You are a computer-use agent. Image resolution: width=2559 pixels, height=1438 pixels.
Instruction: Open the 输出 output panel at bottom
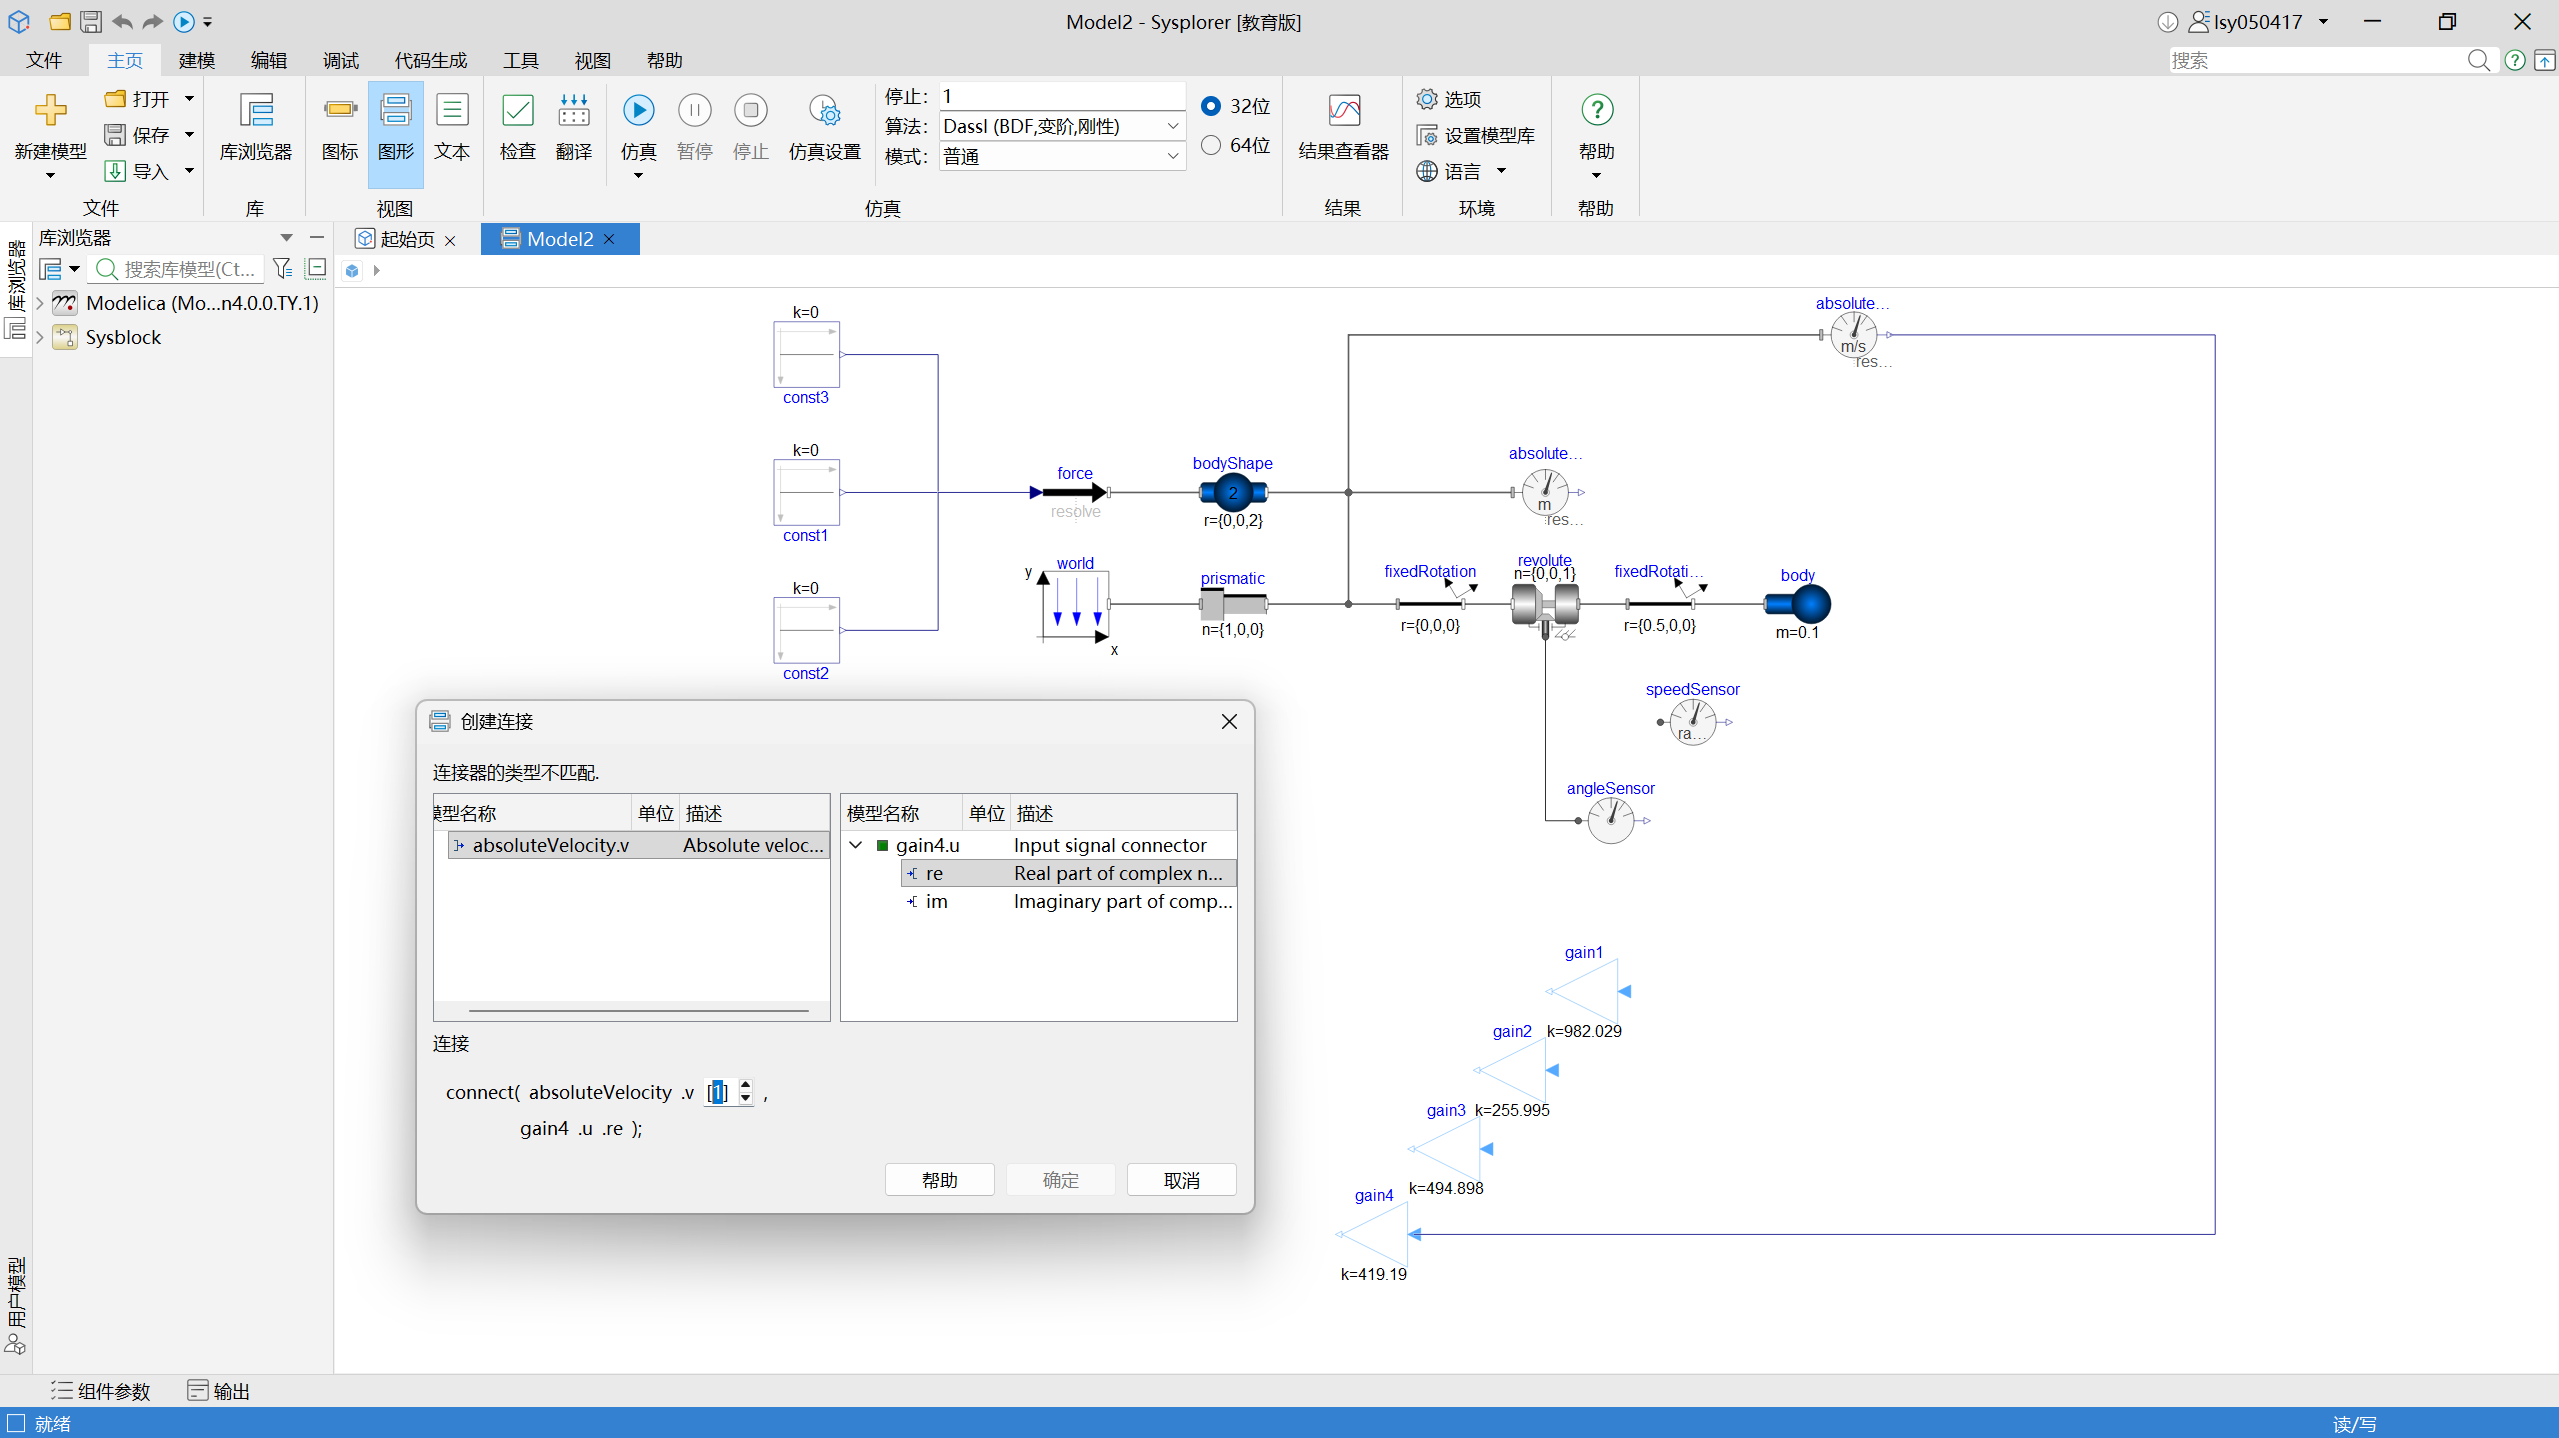(x=219, y=1391)
